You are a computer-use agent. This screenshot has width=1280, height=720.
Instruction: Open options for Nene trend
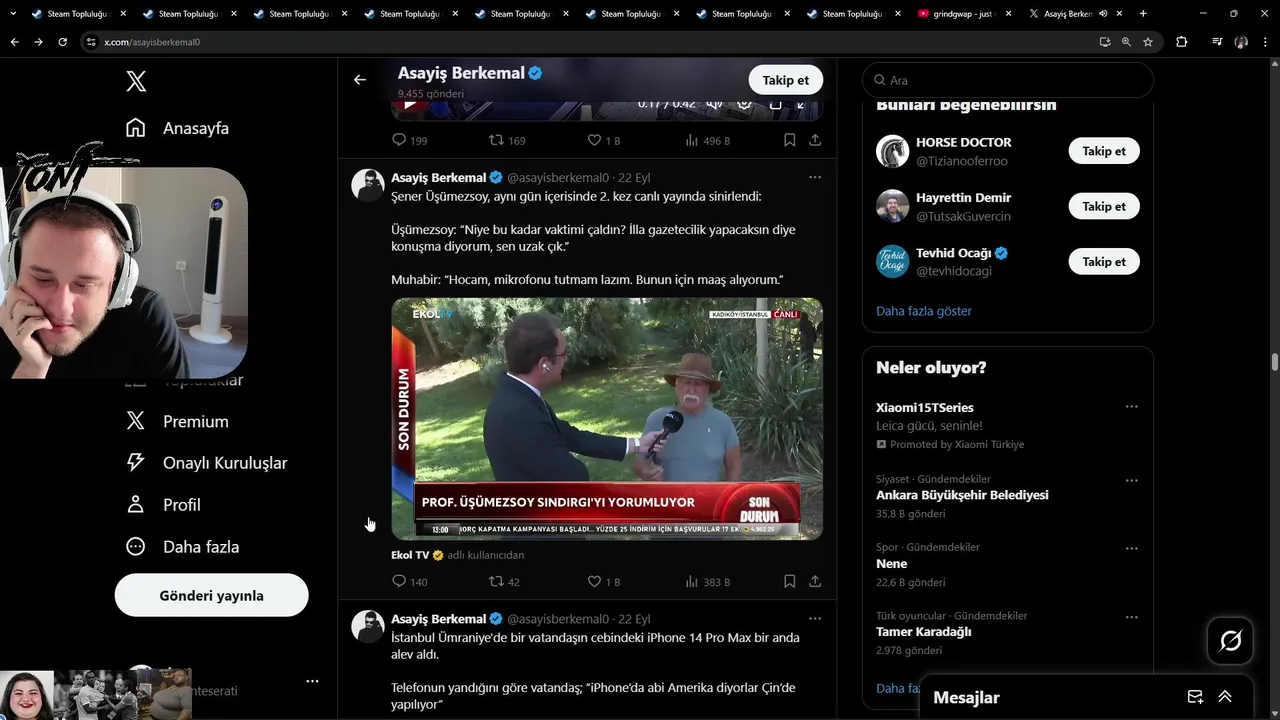pyautogui.click(x=1132, y=548)
